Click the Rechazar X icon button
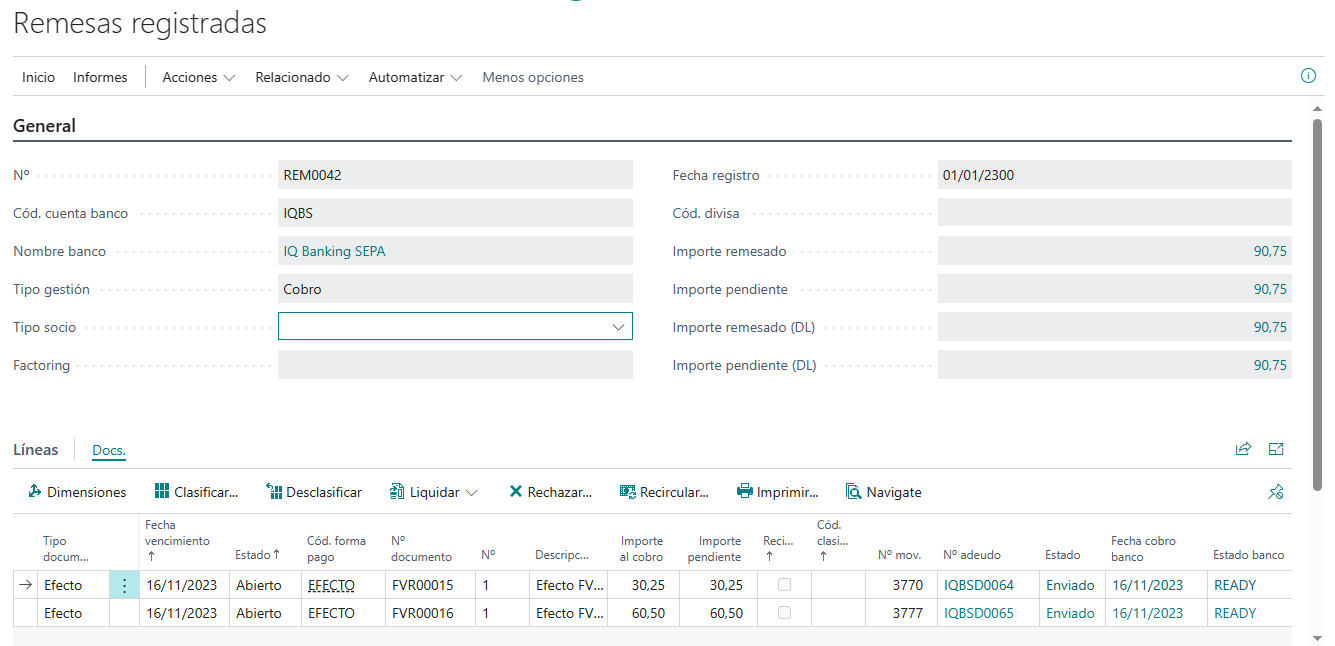Screen dimensions: 1335x646 coord(516,492)
